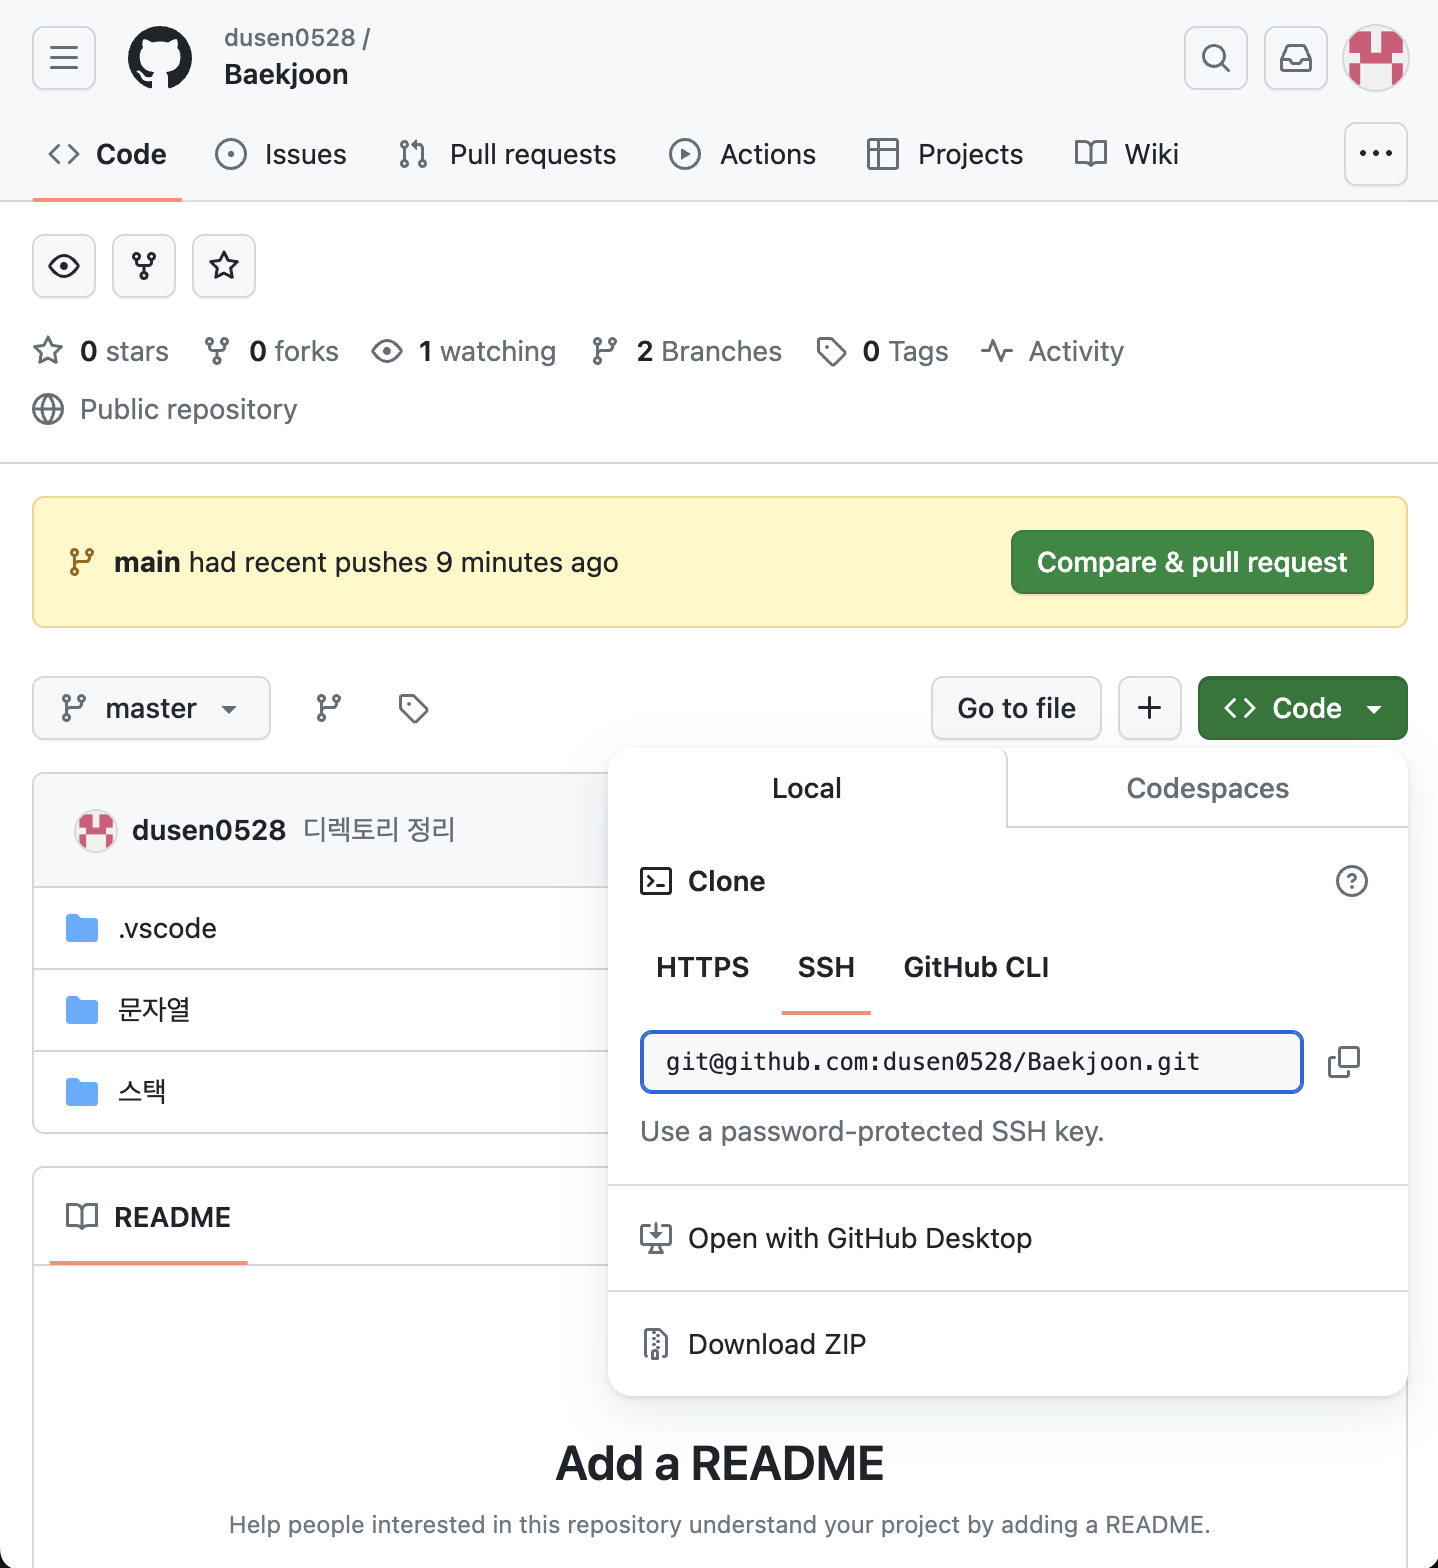
Task: Open the 문자열 folder
Action: coord(154,1010)
